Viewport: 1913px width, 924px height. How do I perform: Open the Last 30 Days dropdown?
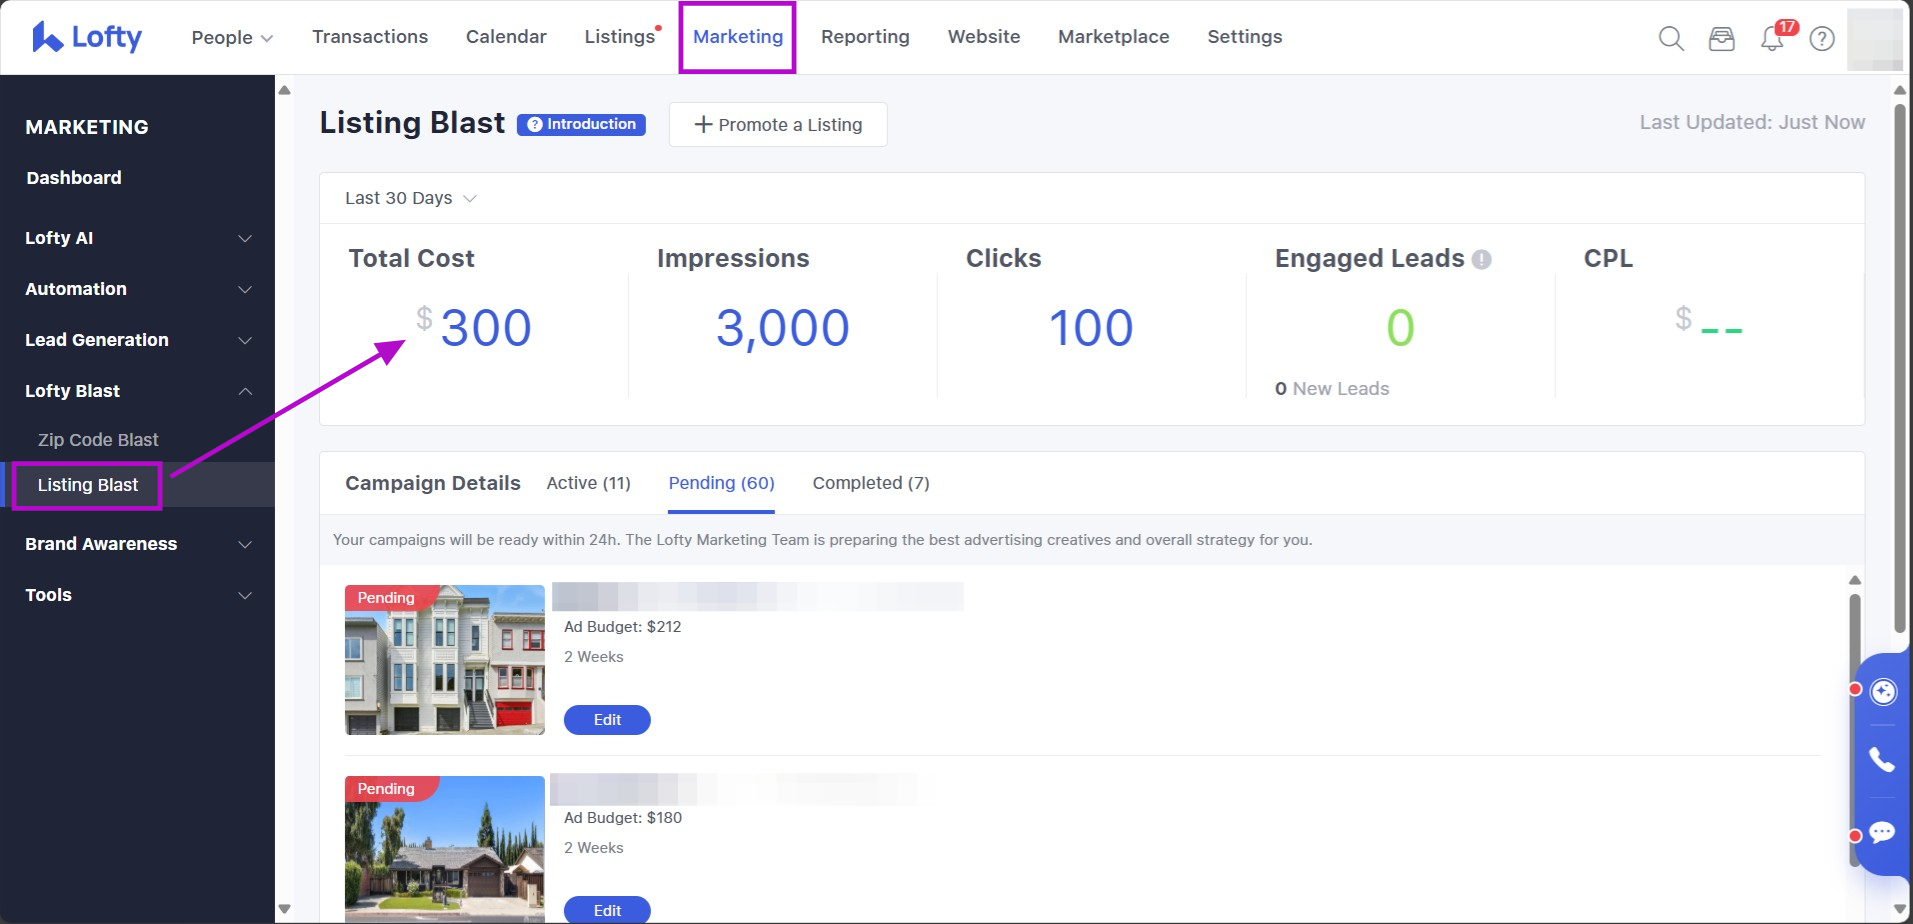410,198
